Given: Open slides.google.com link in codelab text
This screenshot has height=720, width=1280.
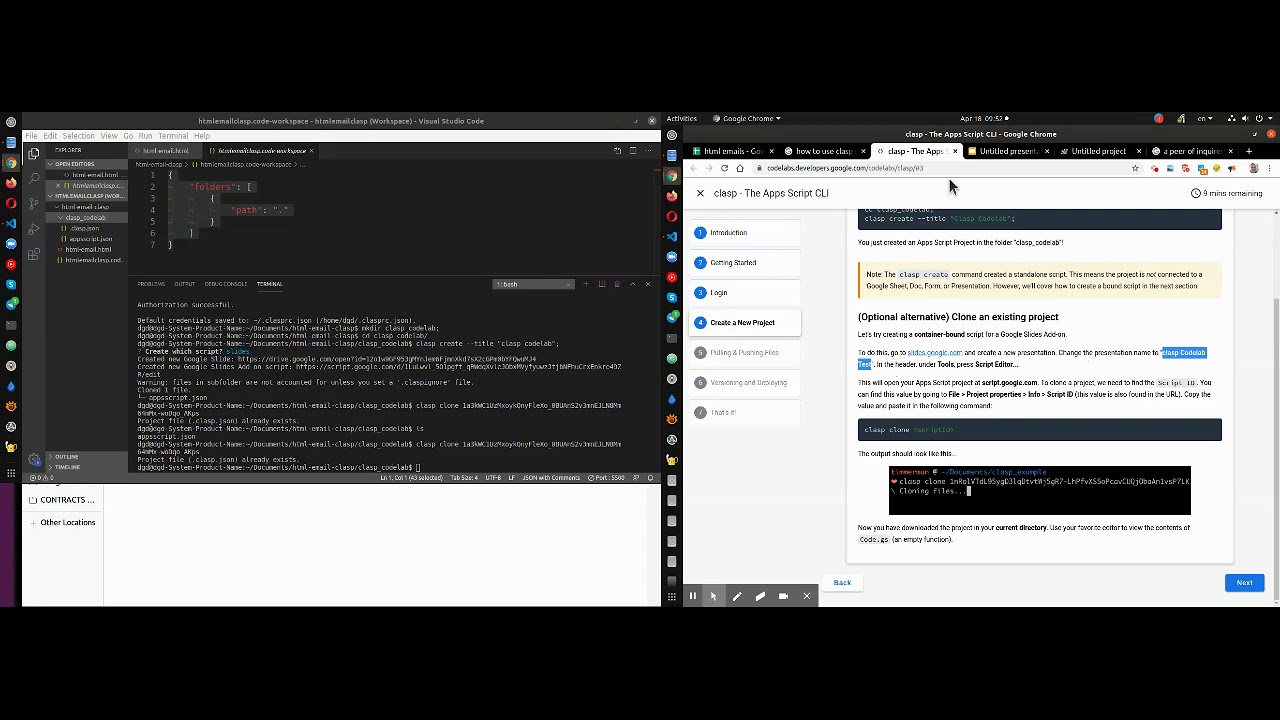Looking at the screenshot, I should [x=934, y=353].
